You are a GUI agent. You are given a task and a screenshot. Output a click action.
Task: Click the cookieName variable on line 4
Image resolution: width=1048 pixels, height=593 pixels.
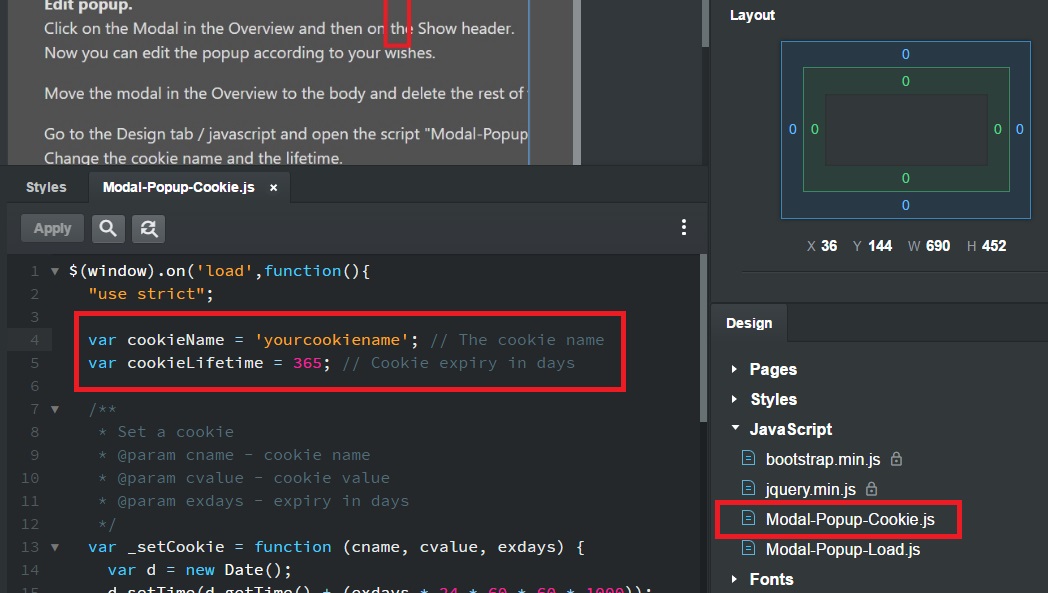(x=176, y=340)
